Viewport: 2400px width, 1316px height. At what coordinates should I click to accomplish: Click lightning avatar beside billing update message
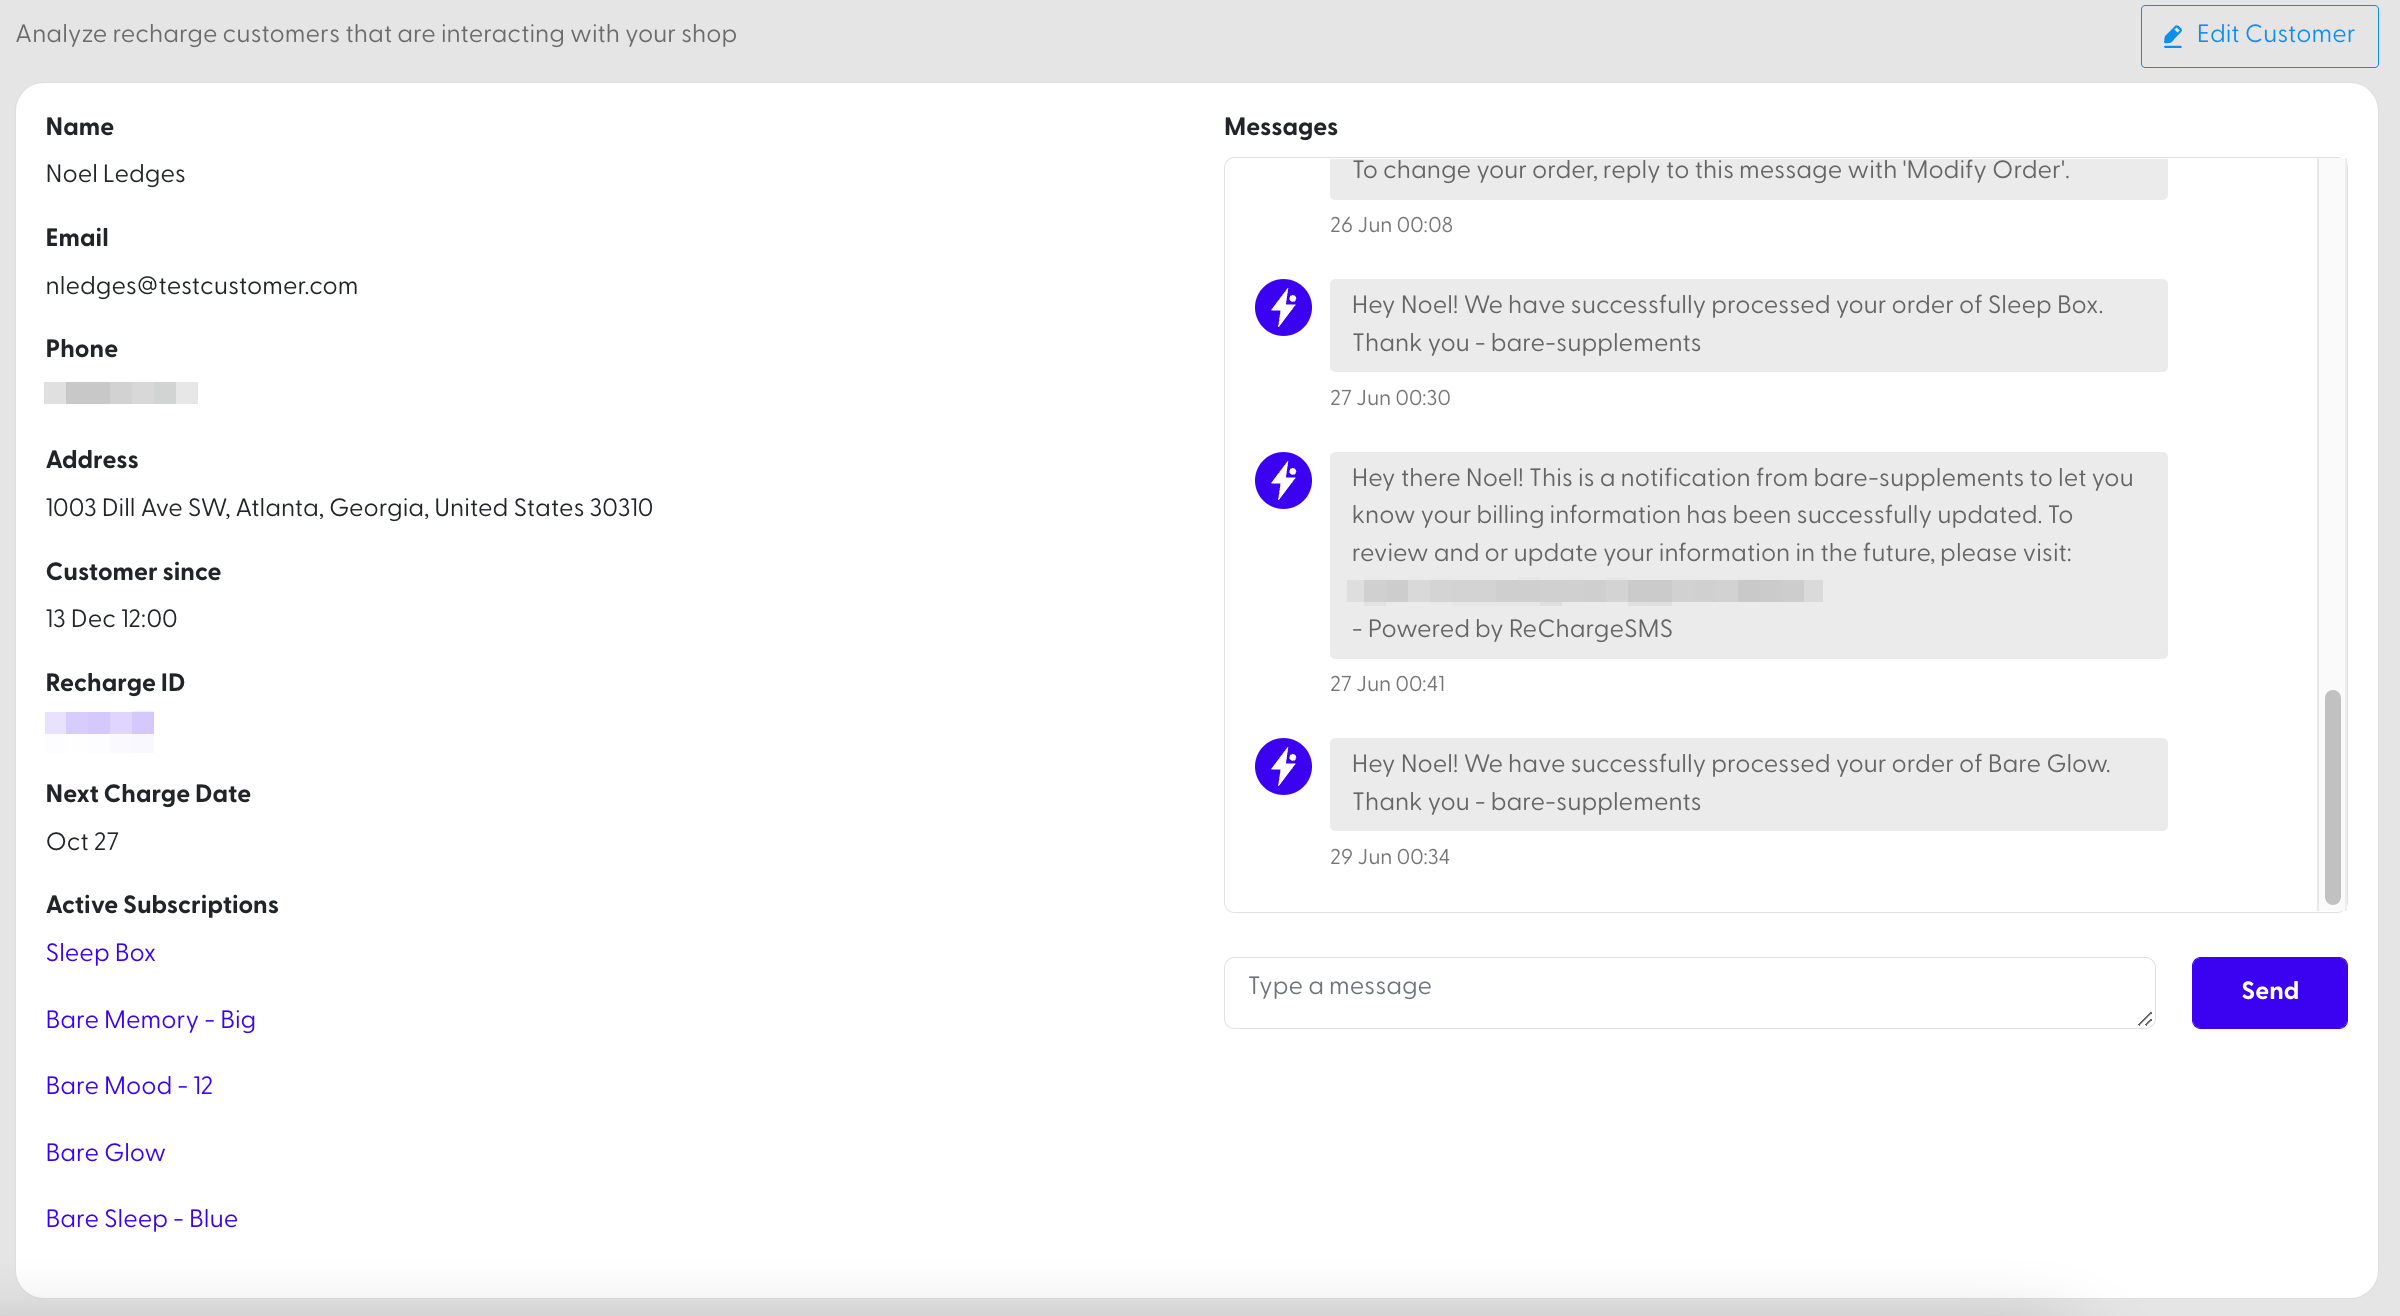[x=1283, y=480]
